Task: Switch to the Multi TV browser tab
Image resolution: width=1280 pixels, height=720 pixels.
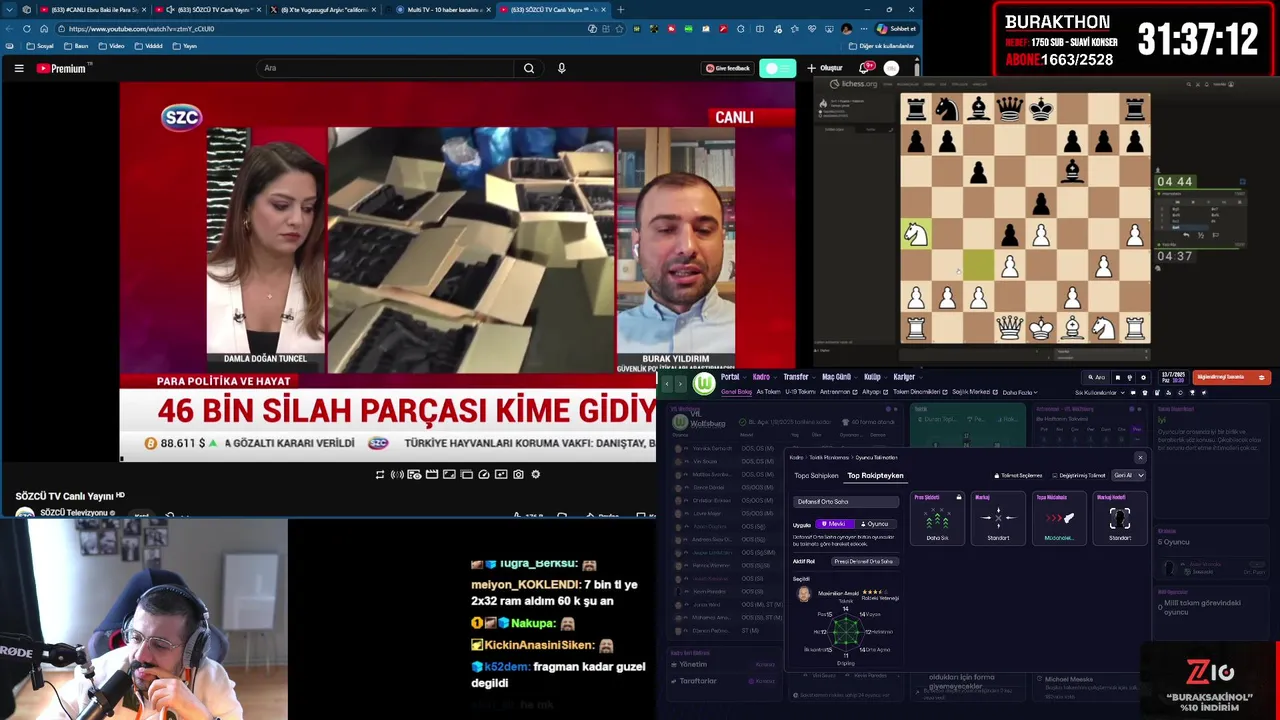Action: (440, 10)
